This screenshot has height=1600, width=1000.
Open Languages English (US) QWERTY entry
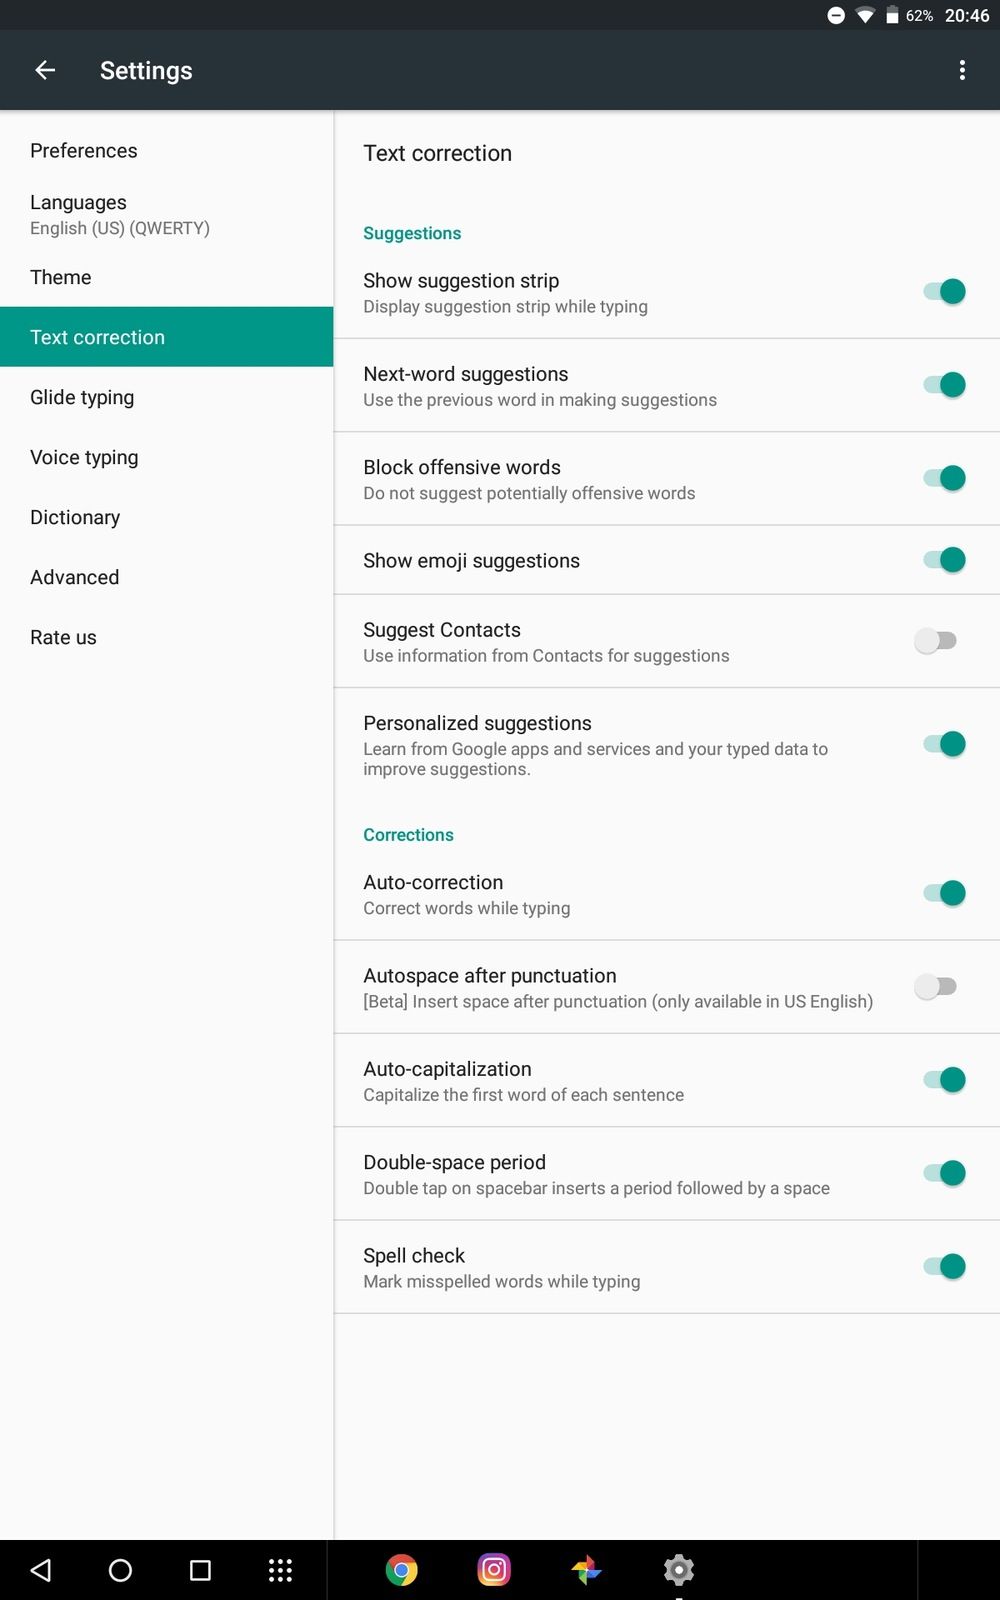click(167, 214)
